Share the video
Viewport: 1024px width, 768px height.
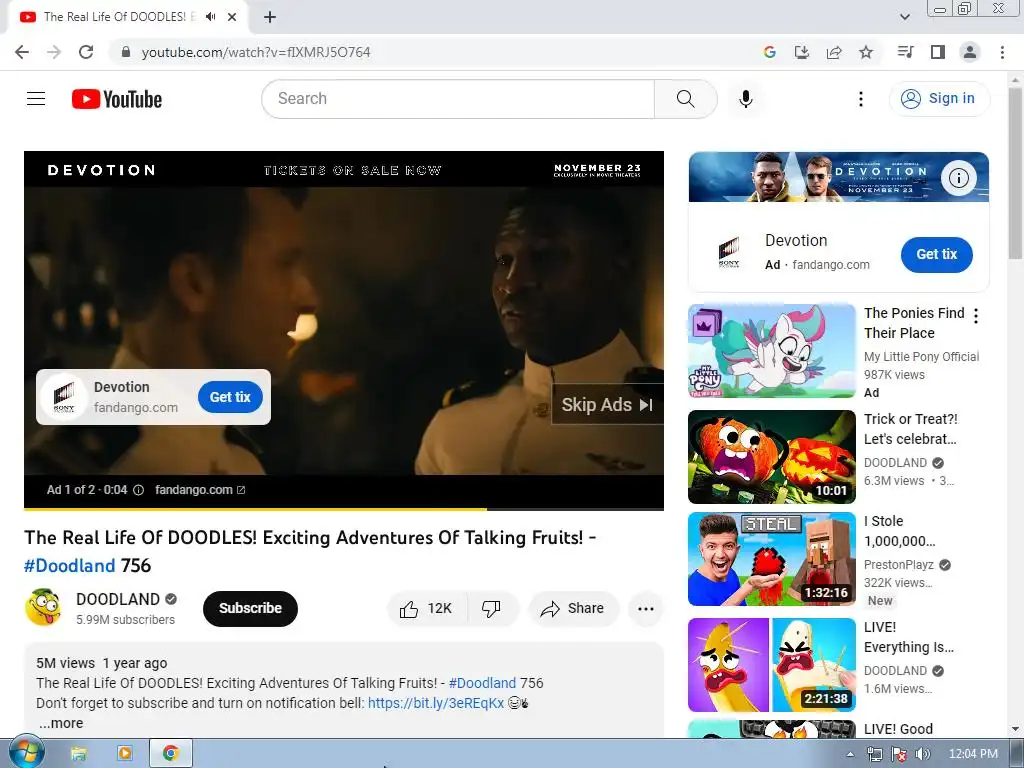pyautogui.click(x=573, y=609)
